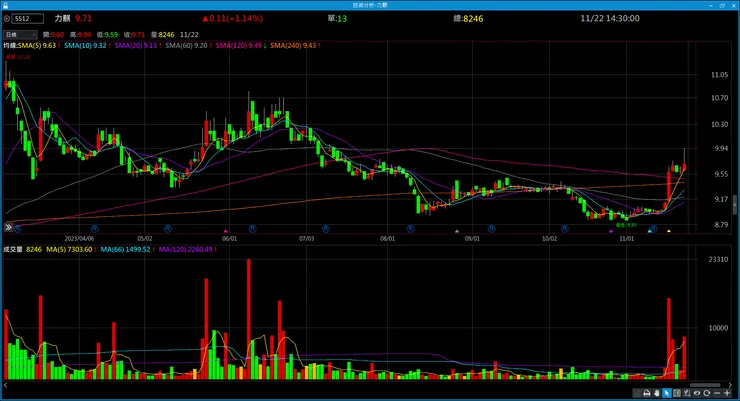Click the month marker circle above 08/01
Viewport: 740px width, 401px height.
(x=410, y=228)
